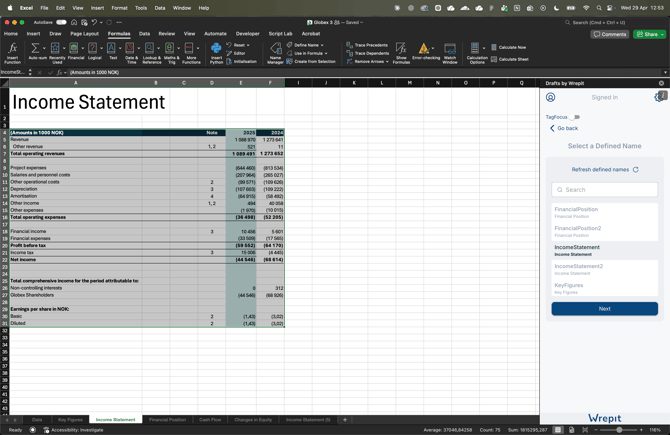Open the Python Editor
The height and width of the screenshot is (435, 670).
point(236,53)
